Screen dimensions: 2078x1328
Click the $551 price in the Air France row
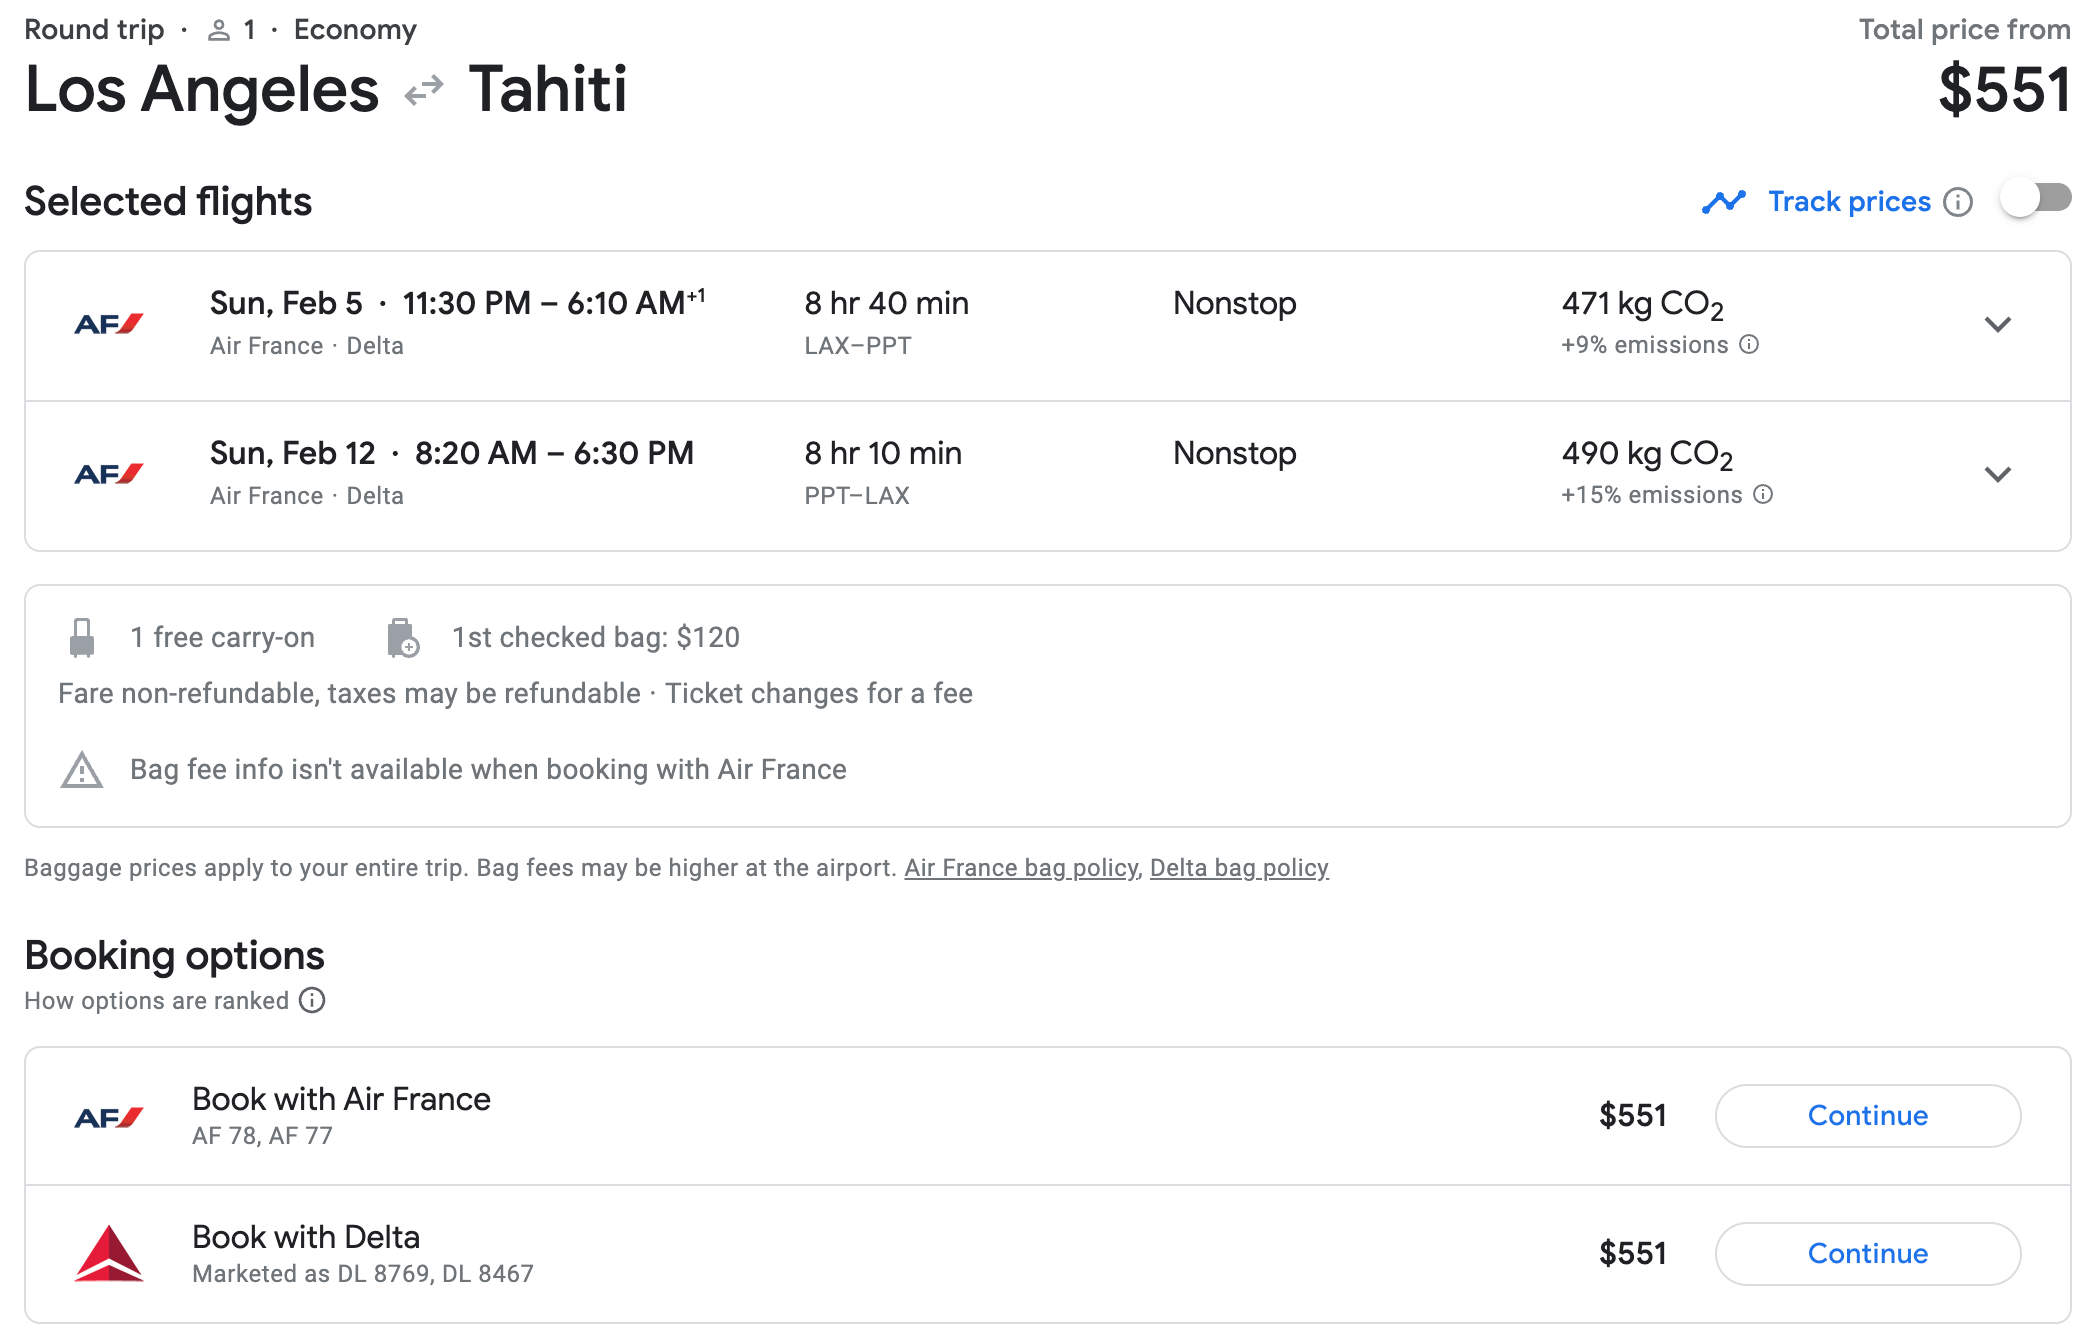coord(1632,1116)
